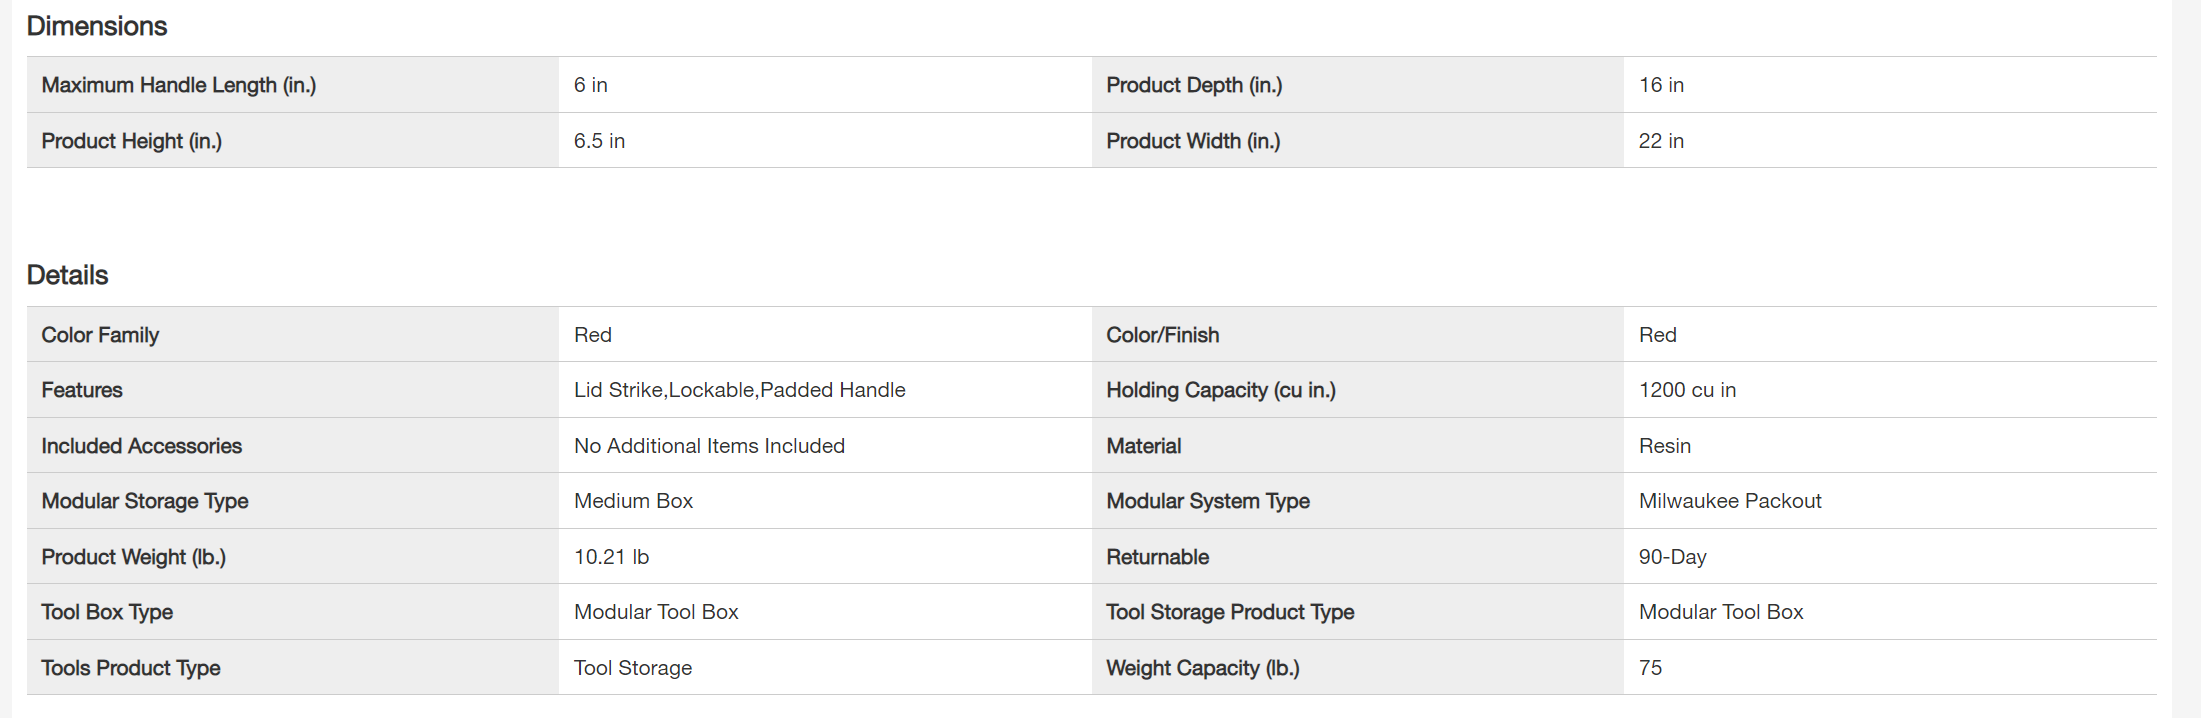Click No Additional Items Included text
This screenshot has height=718, width=2201.
pyautogui.click(x=709, y=446)
